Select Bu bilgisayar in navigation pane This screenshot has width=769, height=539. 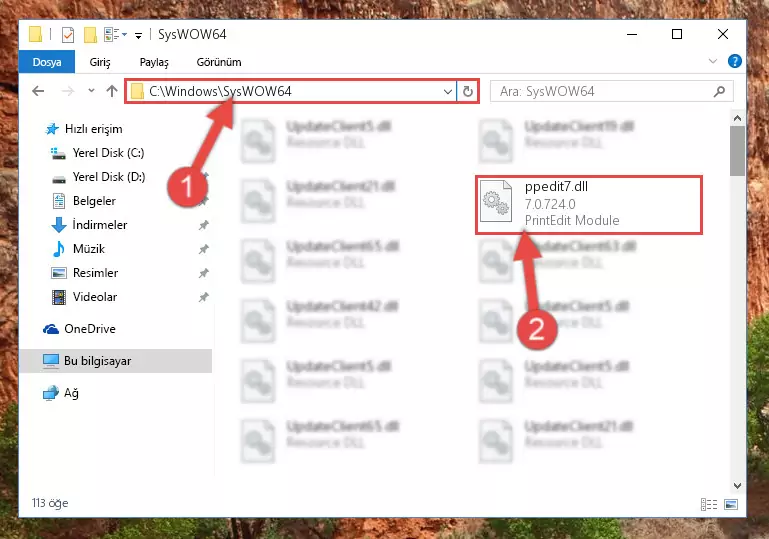click(116, 361)
